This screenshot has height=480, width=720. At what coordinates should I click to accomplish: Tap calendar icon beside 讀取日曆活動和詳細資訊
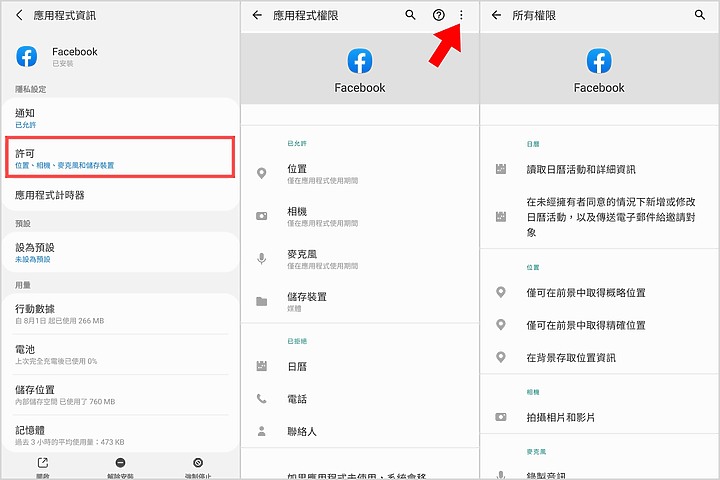[x=501, y=169]
